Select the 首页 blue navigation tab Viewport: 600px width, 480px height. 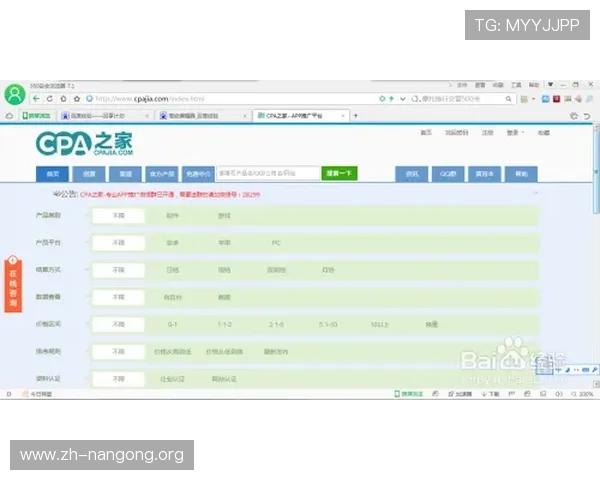[x=52, y=174]
